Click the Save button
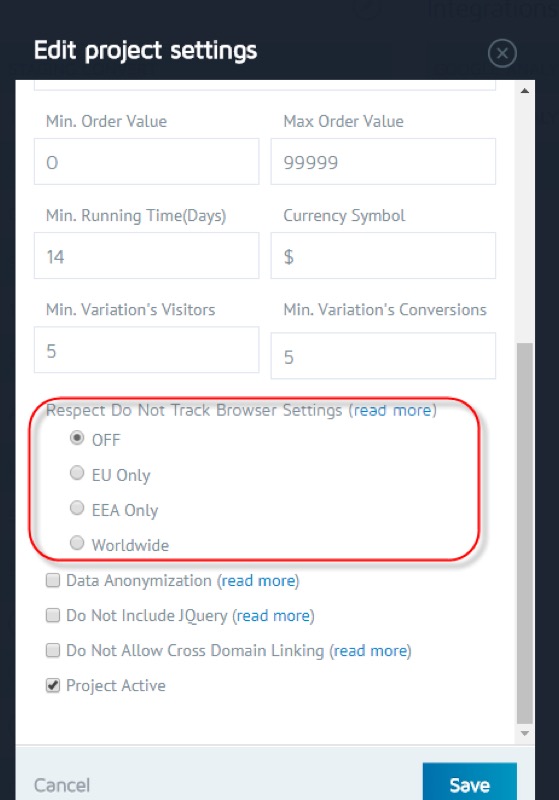559x800 pixels. click(469, 782)
